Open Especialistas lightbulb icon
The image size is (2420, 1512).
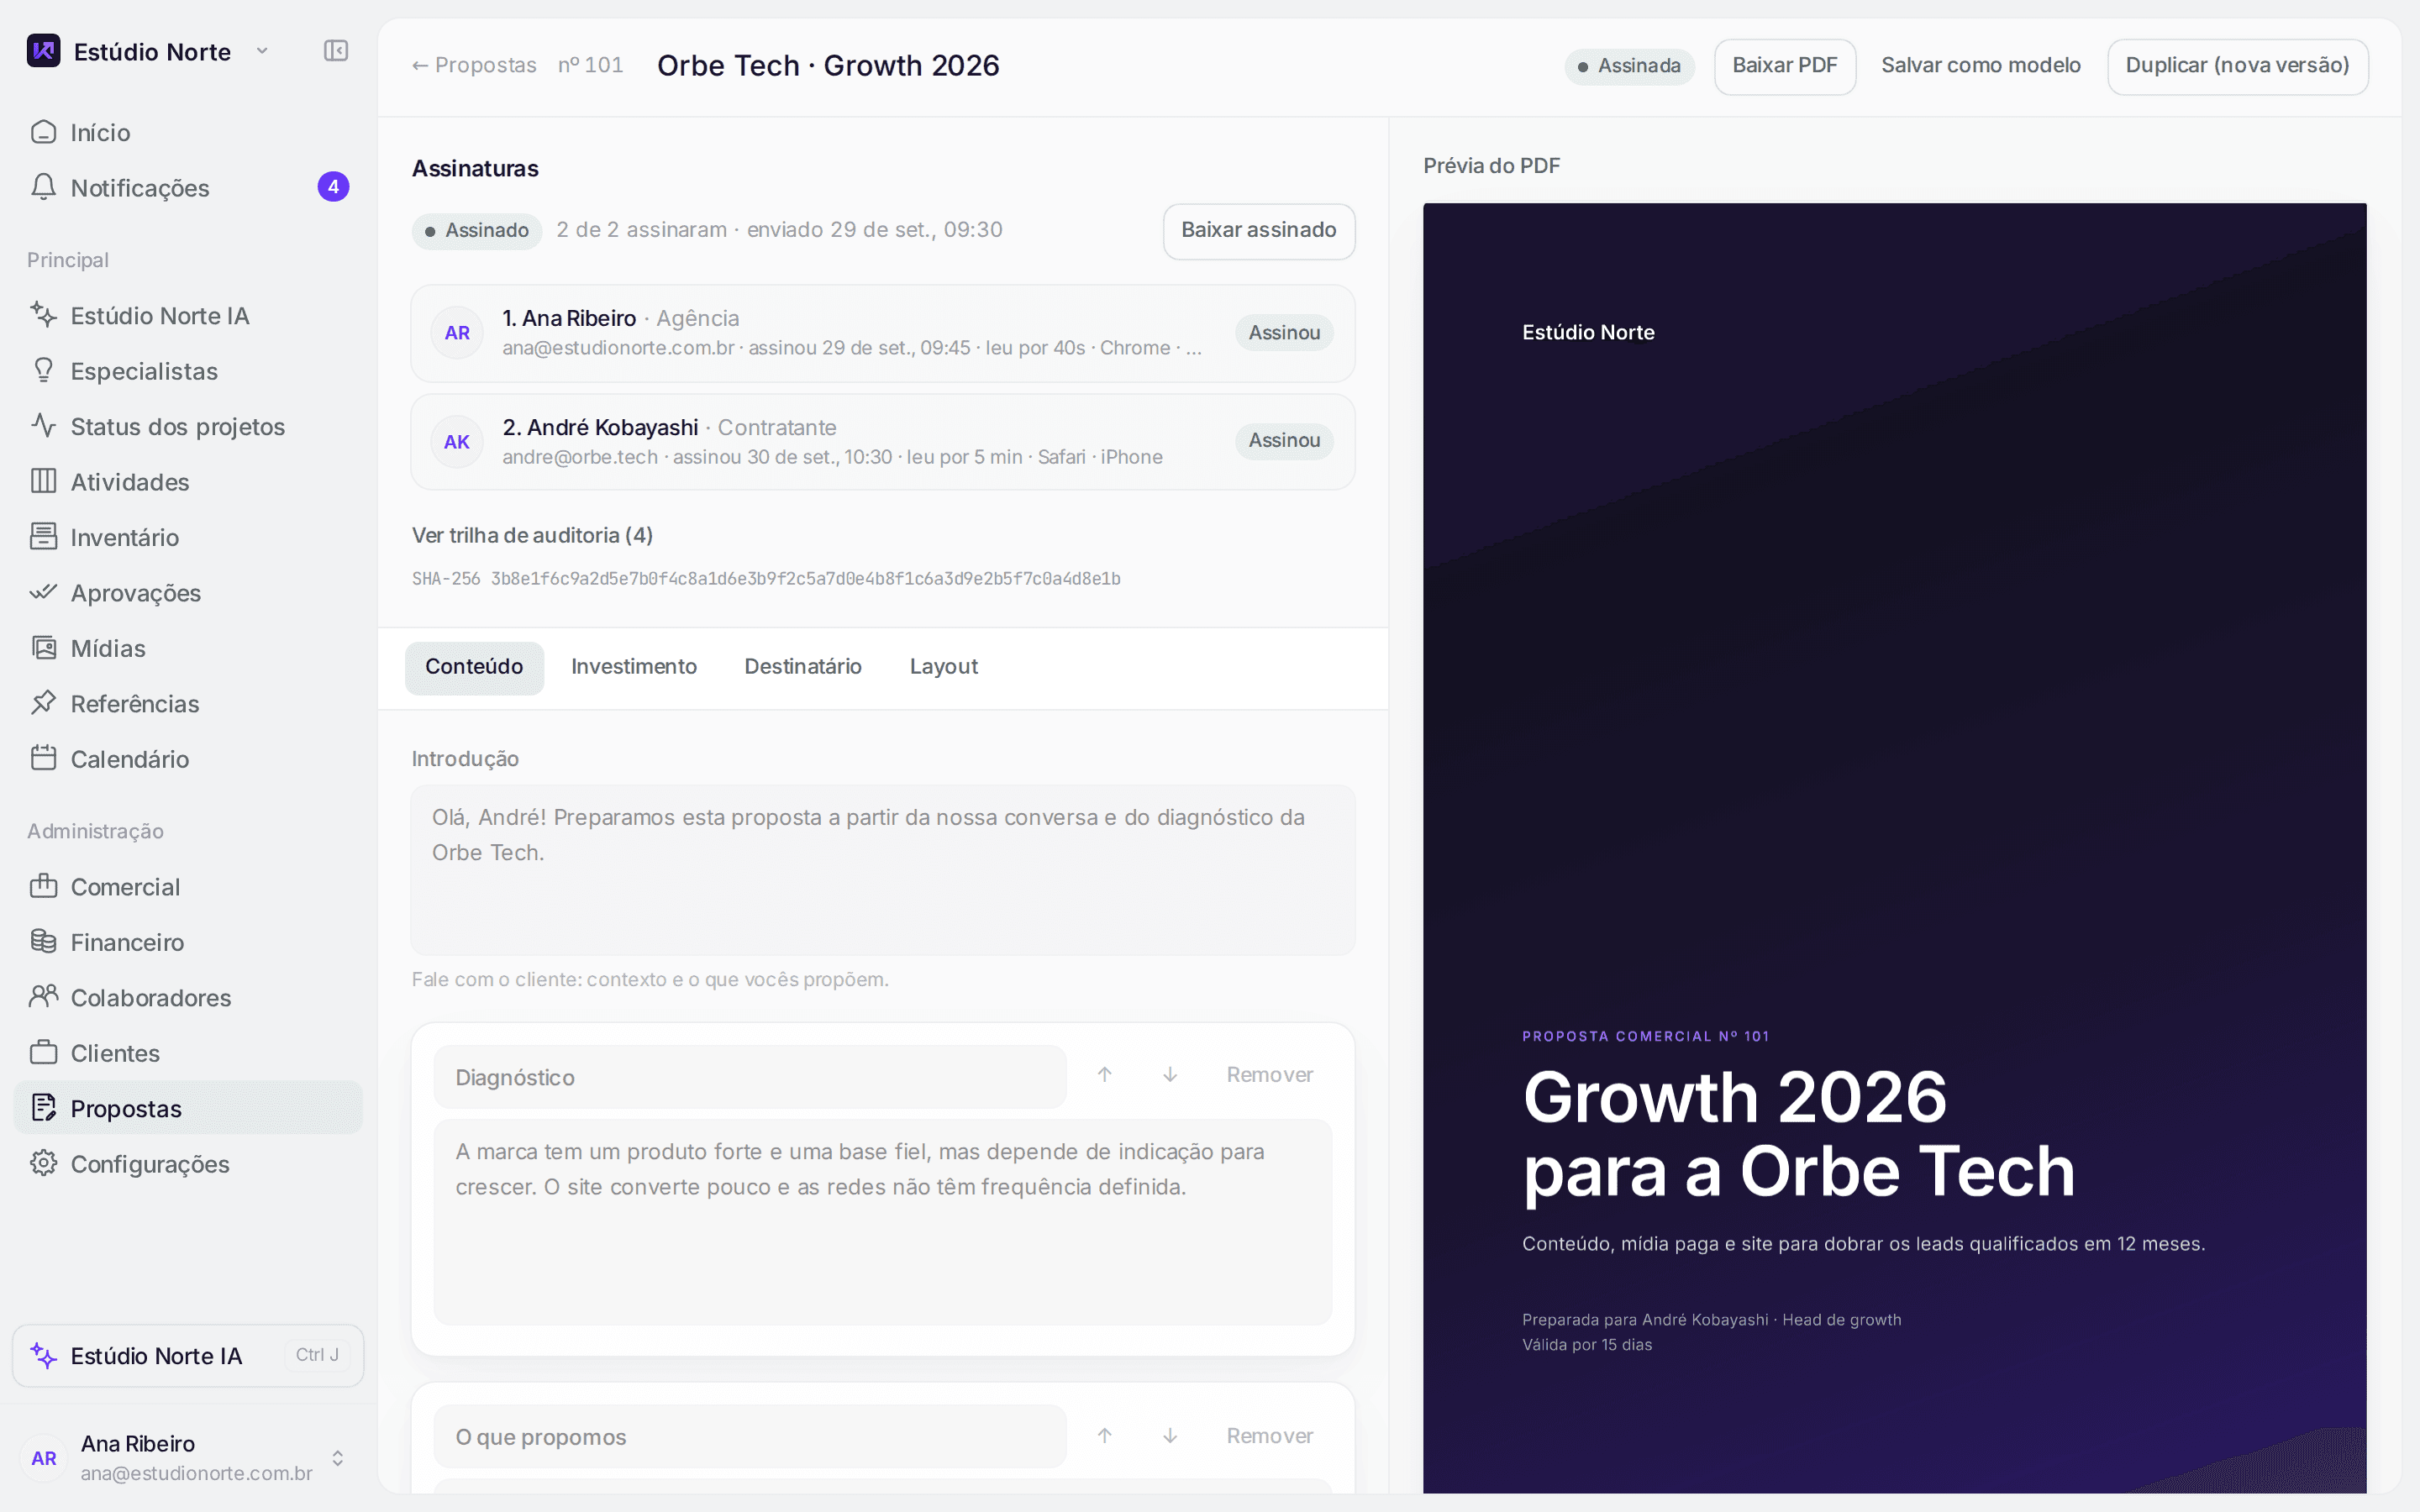(43, 370)
